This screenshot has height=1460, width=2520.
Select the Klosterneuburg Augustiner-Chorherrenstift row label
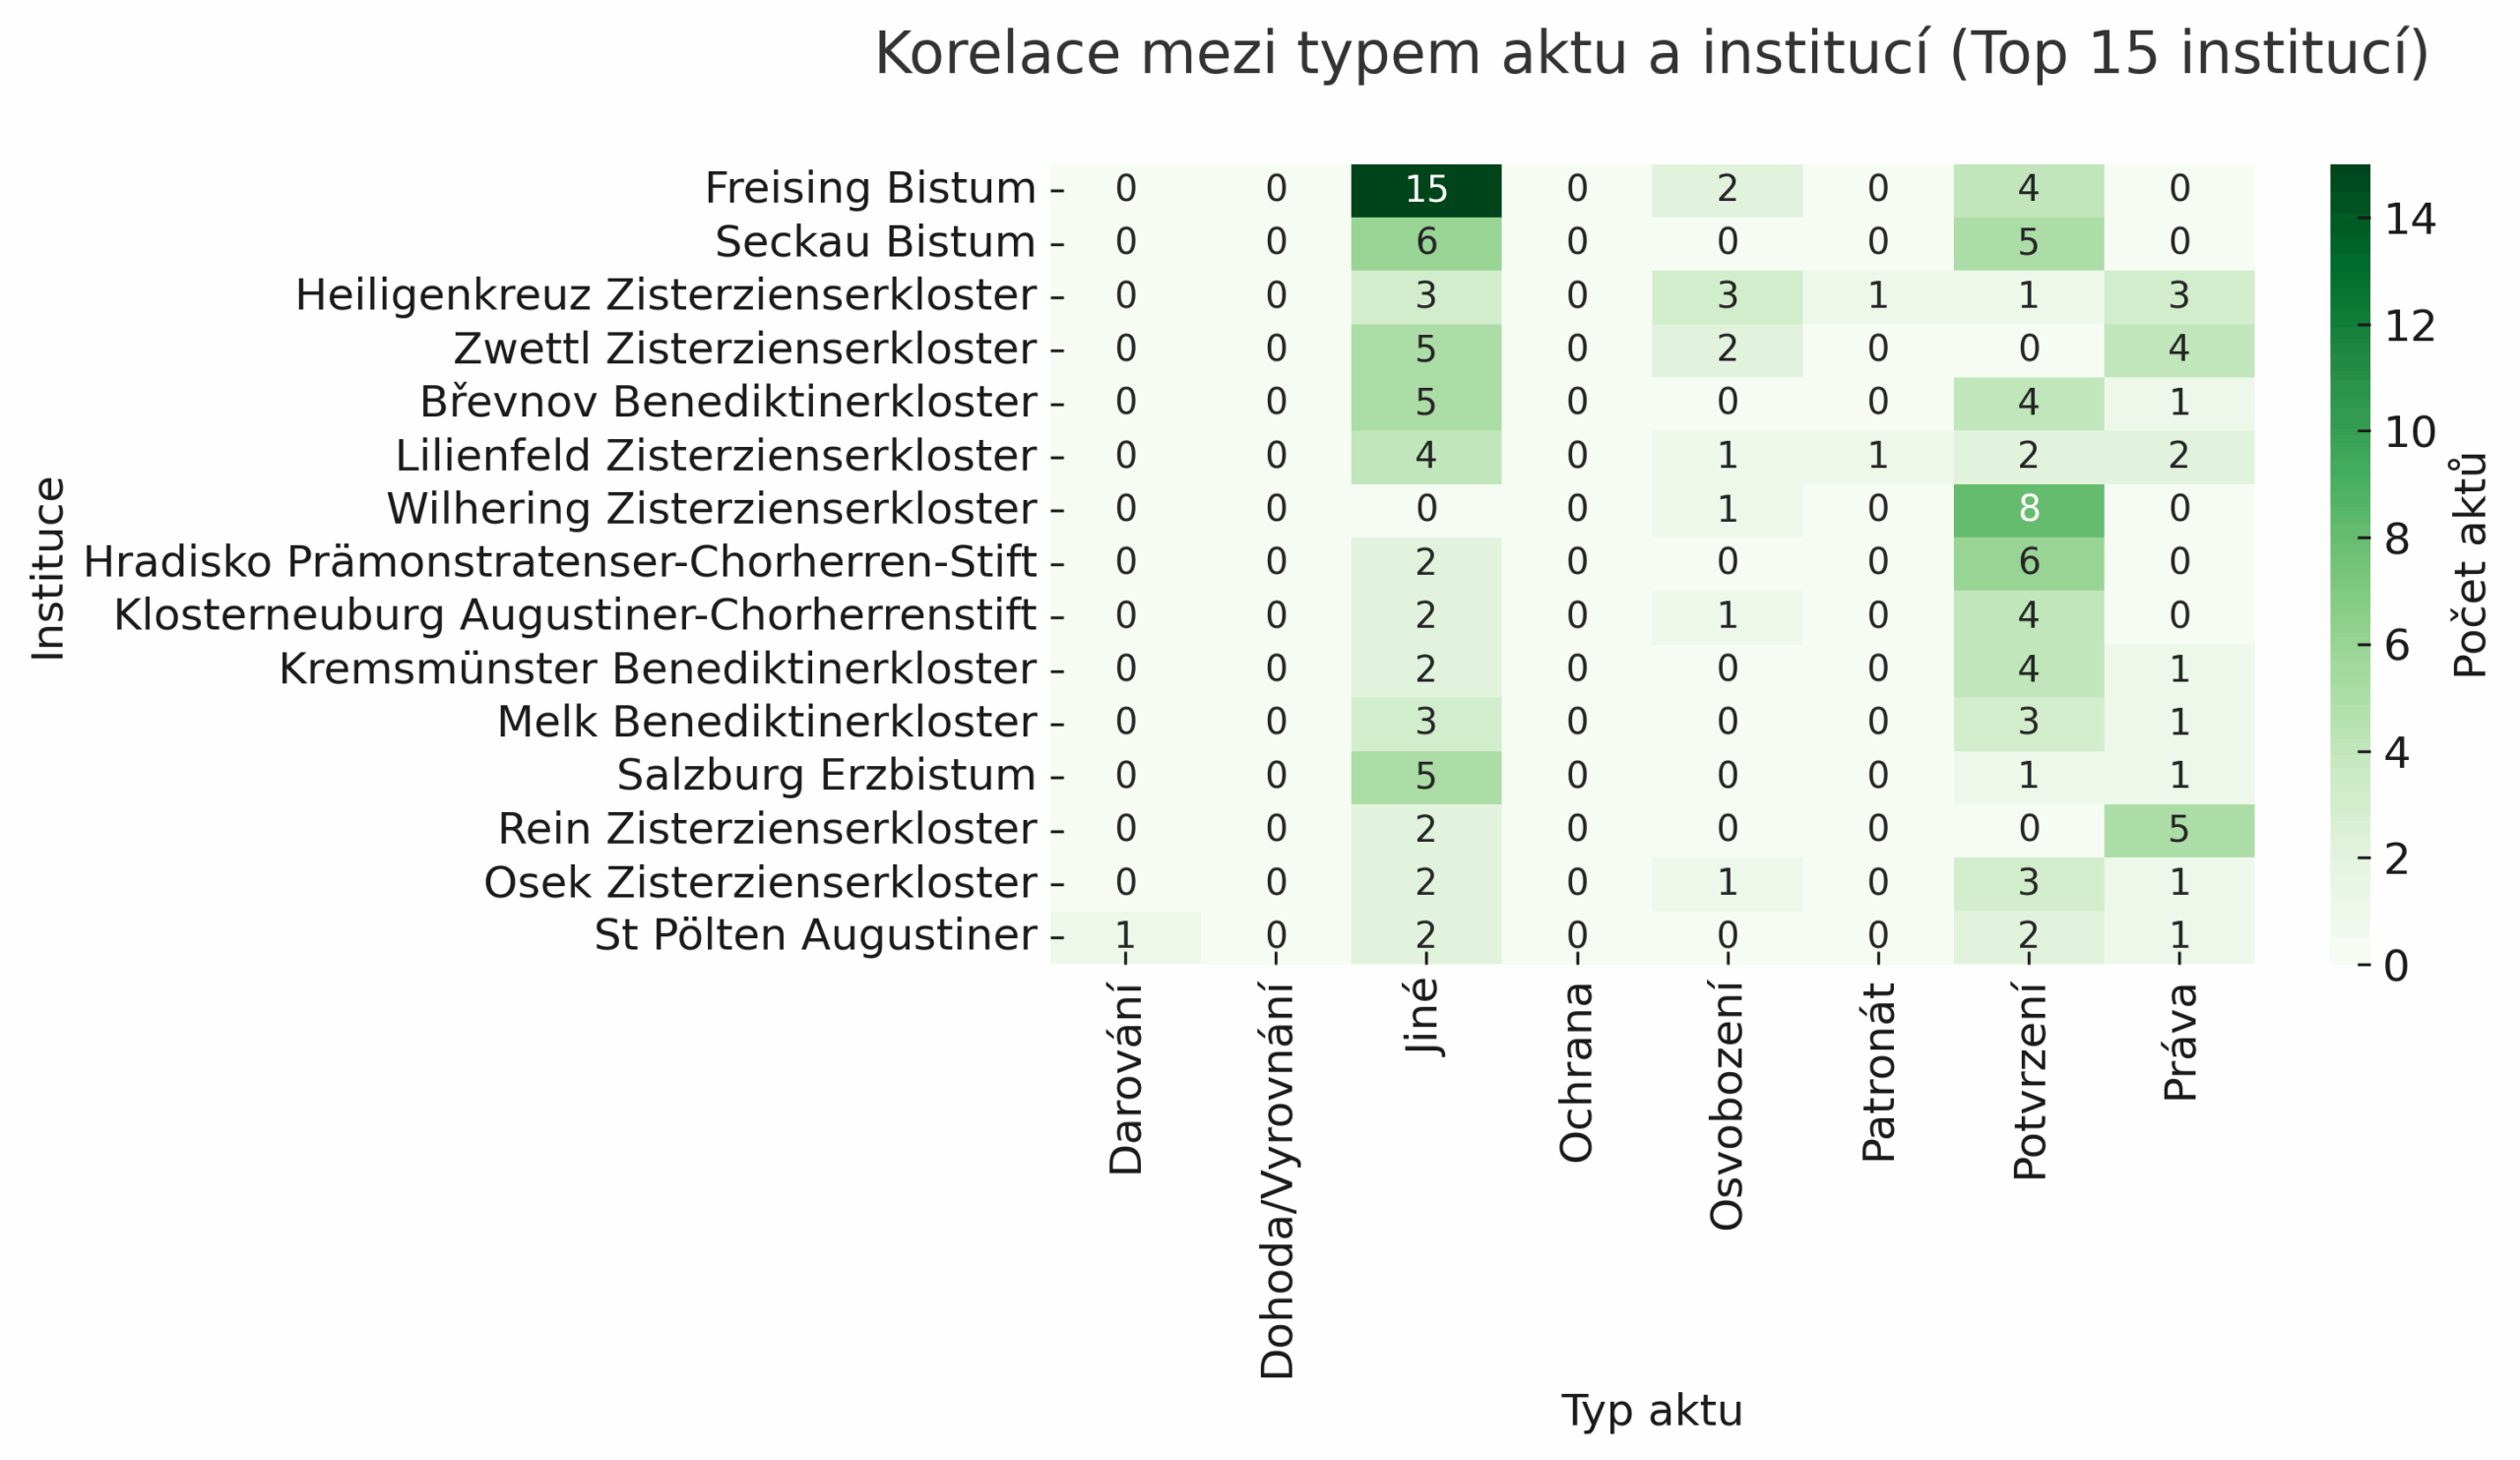pyautogui.click(x=574, y=615)
